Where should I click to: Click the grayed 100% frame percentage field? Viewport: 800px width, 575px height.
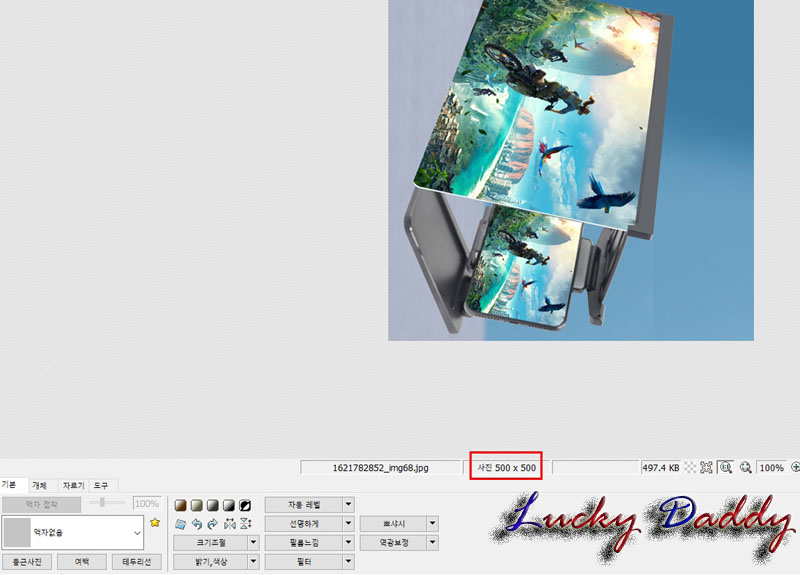click(x=147, y=504)
